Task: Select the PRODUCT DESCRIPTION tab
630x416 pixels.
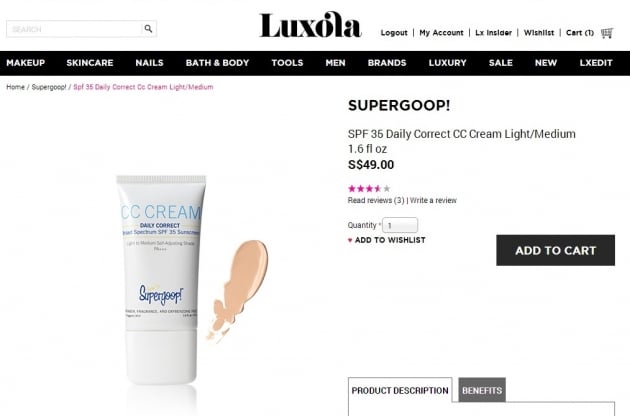Action: coord(400,390)
